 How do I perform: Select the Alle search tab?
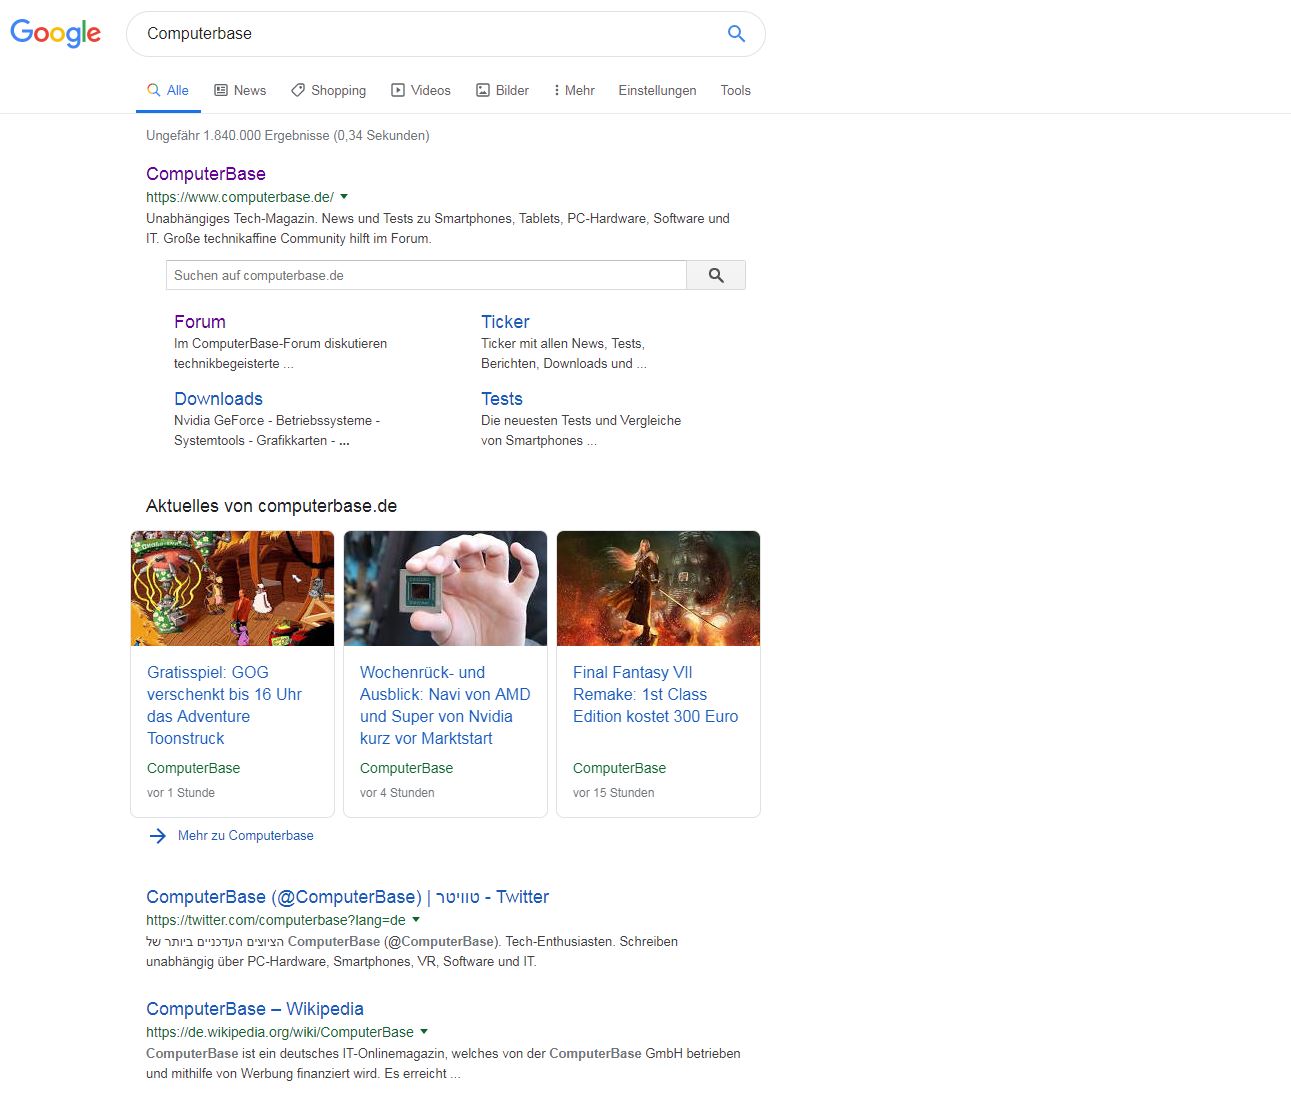[168, 90]
